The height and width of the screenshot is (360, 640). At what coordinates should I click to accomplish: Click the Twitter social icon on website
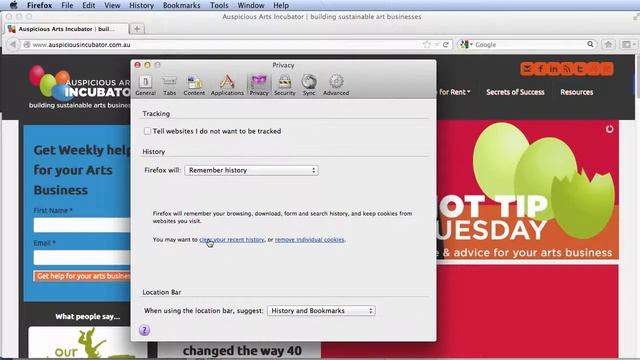pyautogui.click(x=580, y=69)
